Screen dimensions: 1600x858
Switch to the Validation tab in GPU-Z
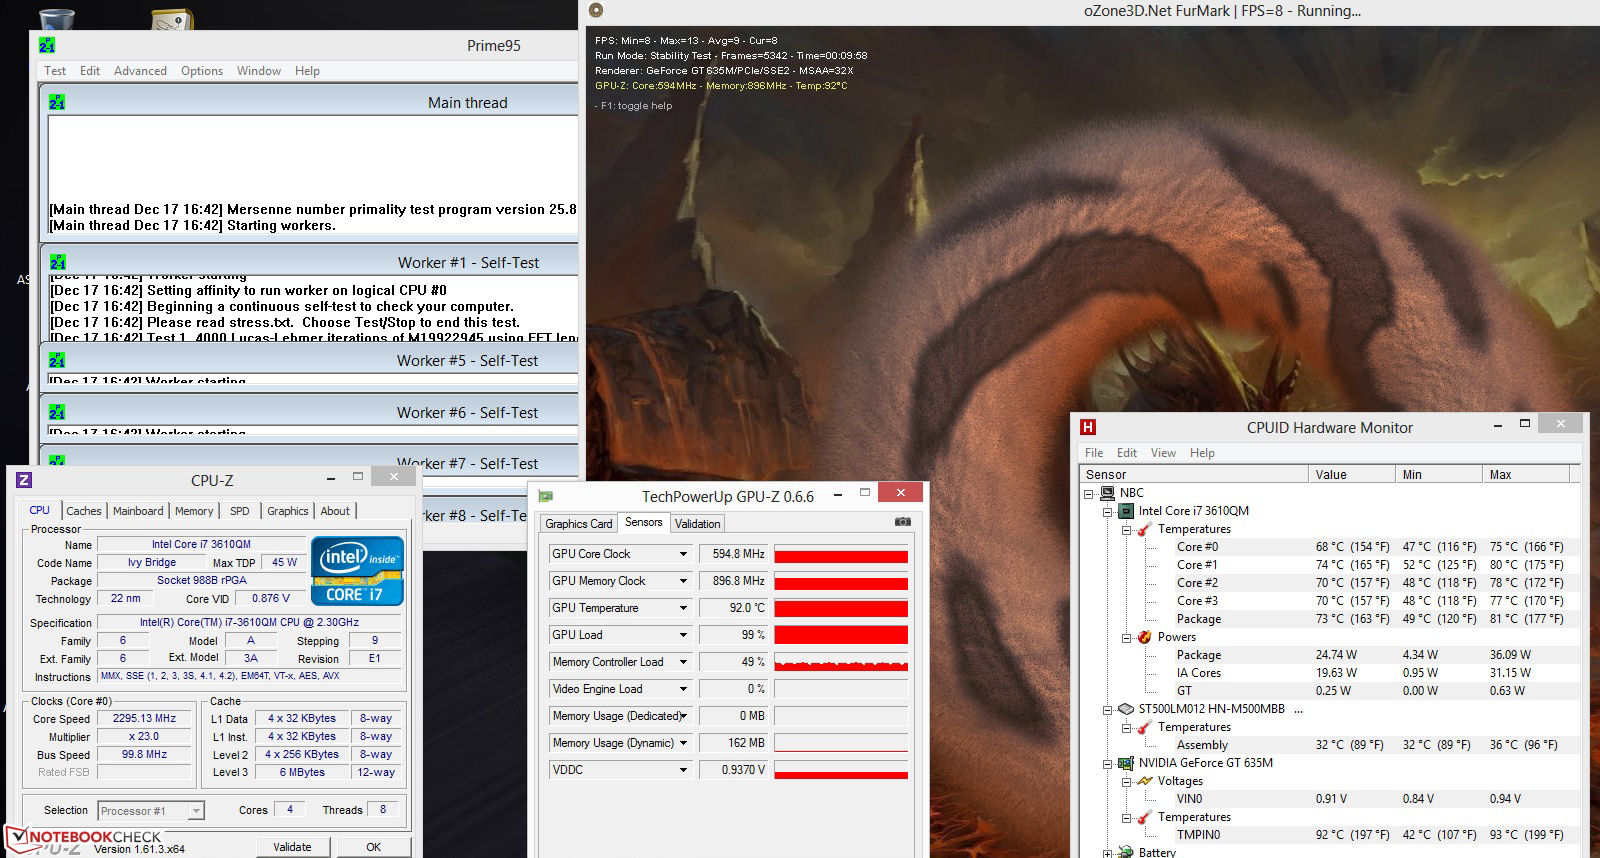697,524
